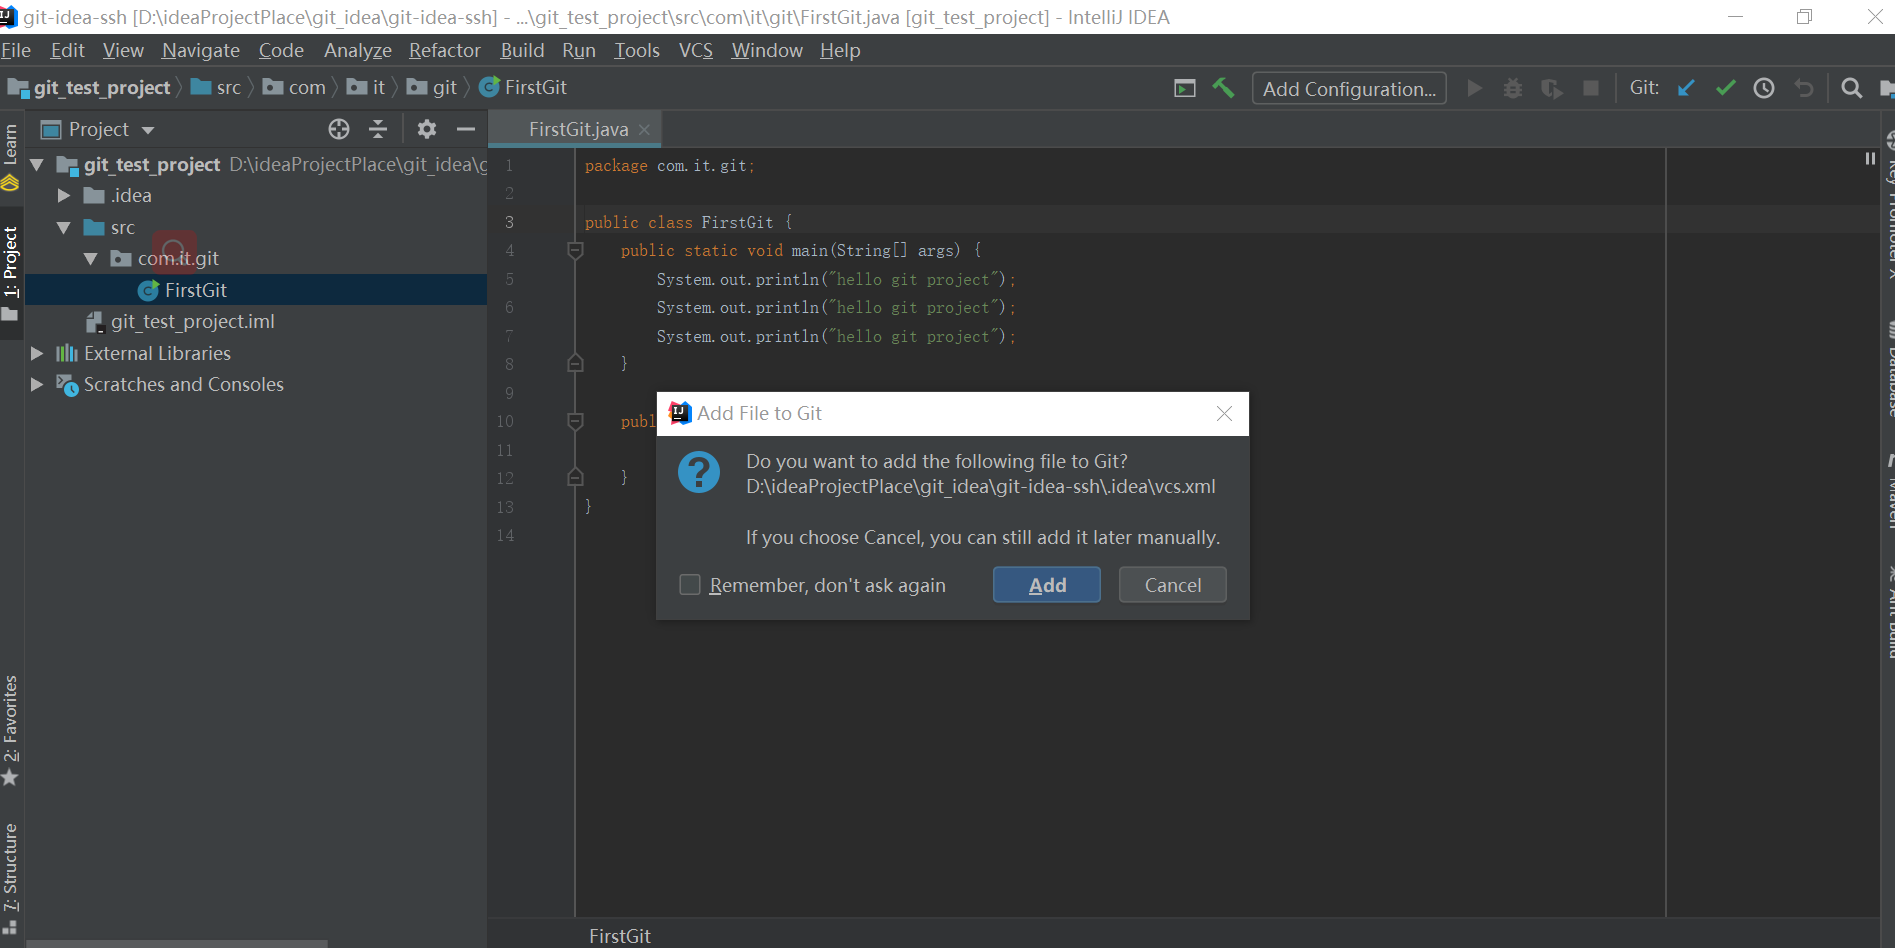Open the Analyze menu
1895x948 pixels.
click(x=358, y=50)
